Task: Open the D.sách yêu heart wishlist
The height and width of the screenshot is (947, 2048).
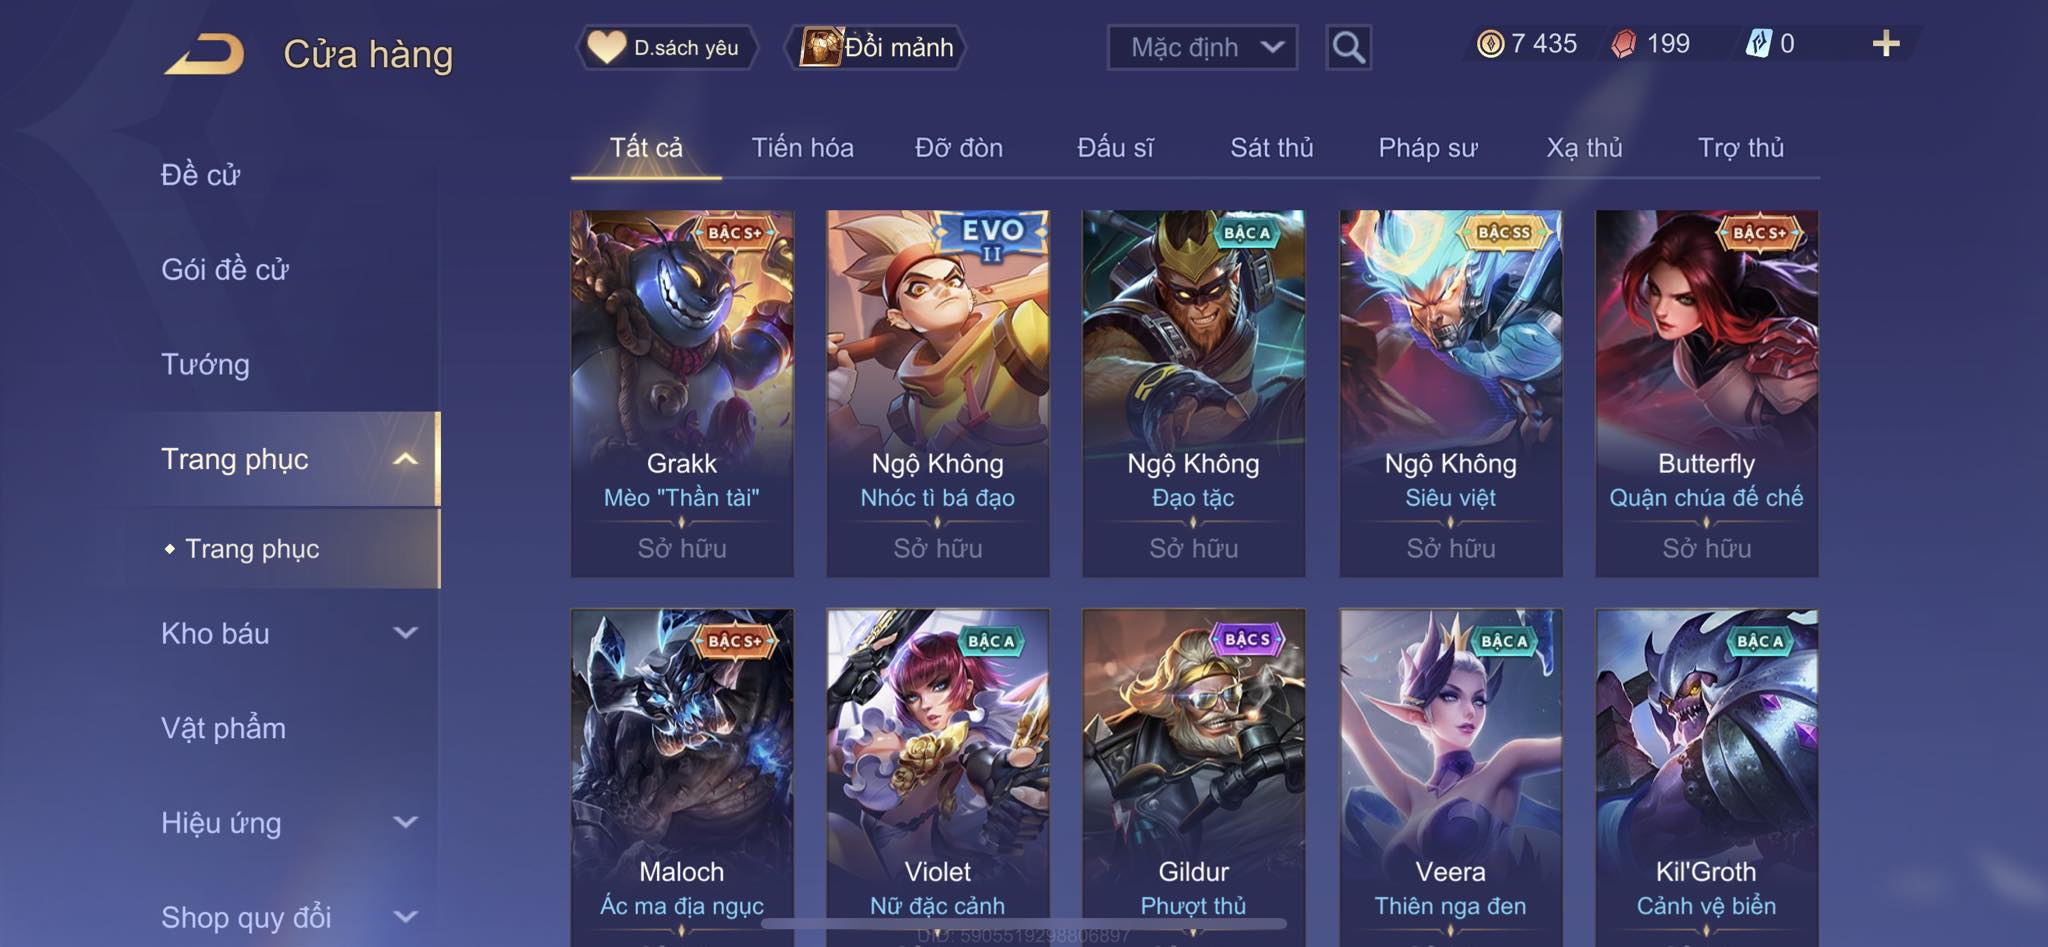Action: [666, 47]
